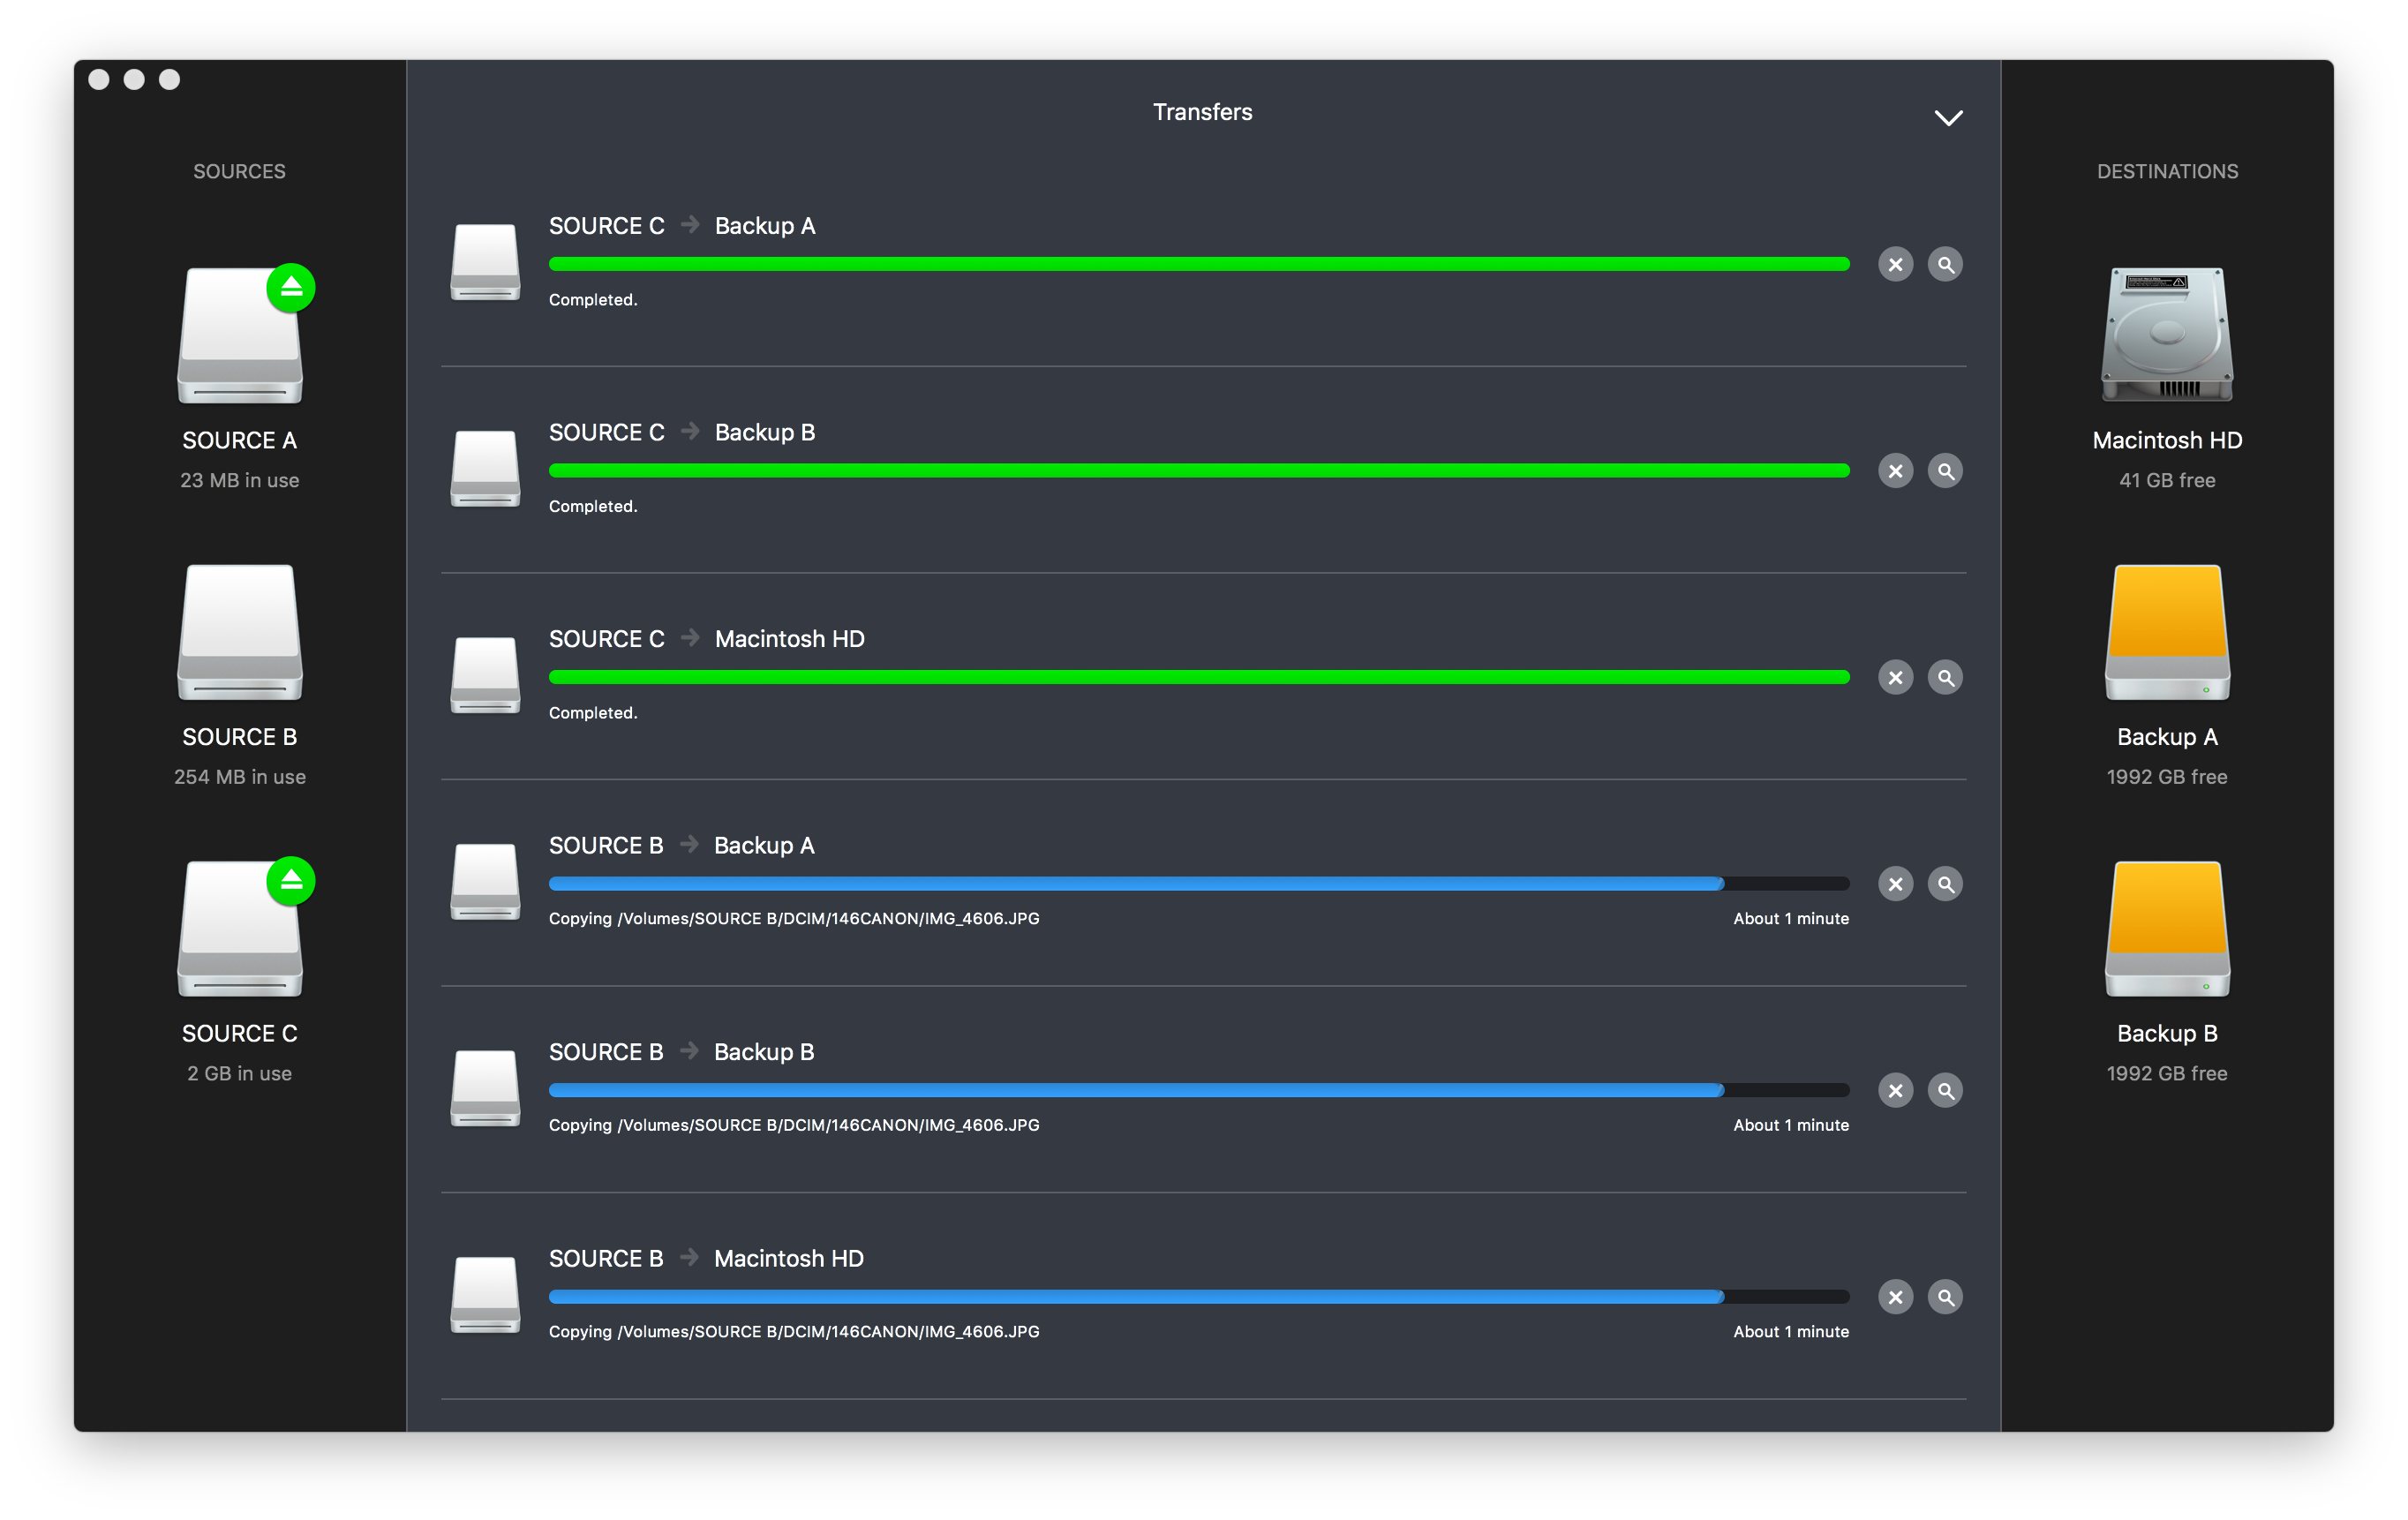Remove SOURCE C to Backup B transfer
This screenshot has height=1520, width=2408.
[x=1895, y=471]
